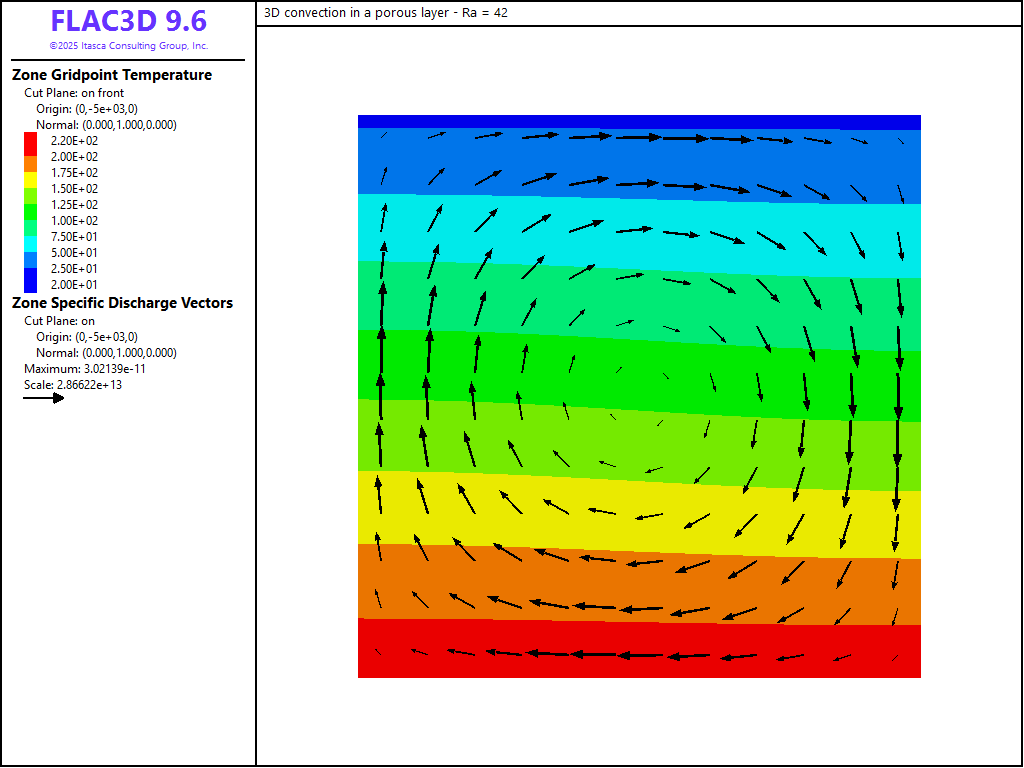Select the 'Maximum: 3.02139e-11' legend text
This screenshot has height=768, width=1024.
pos(83,369)
